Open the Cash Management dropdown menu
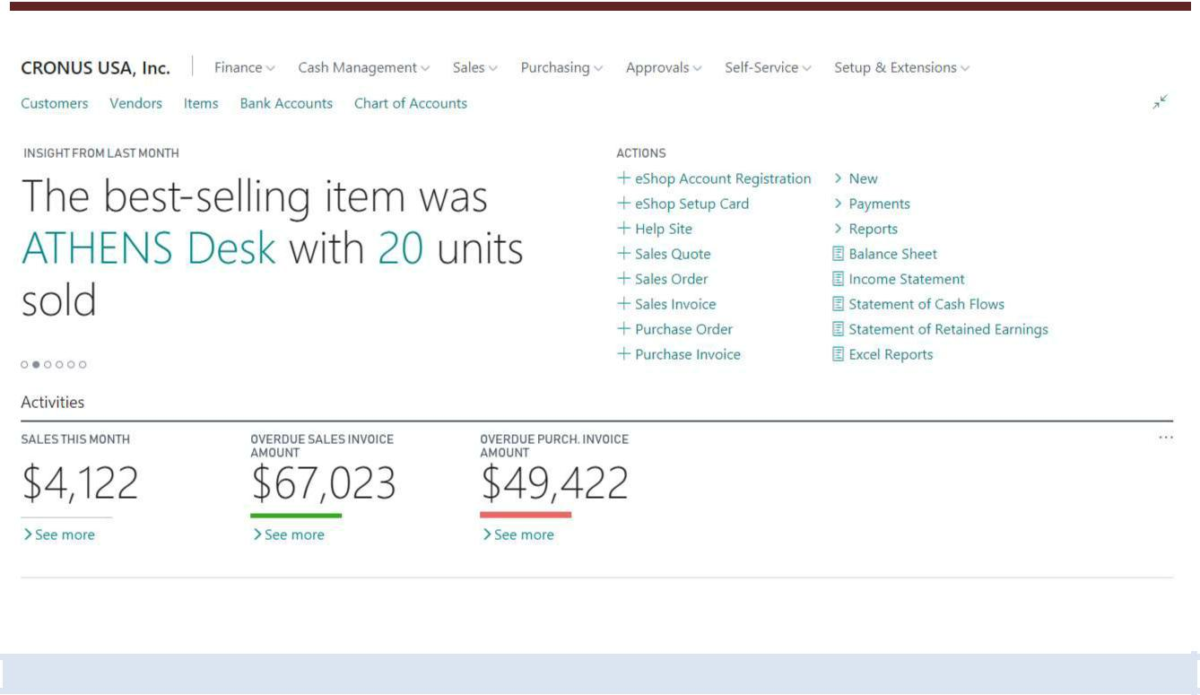Image resolution: width=1200 pixels, height=695 pixels. click(364, 68)
